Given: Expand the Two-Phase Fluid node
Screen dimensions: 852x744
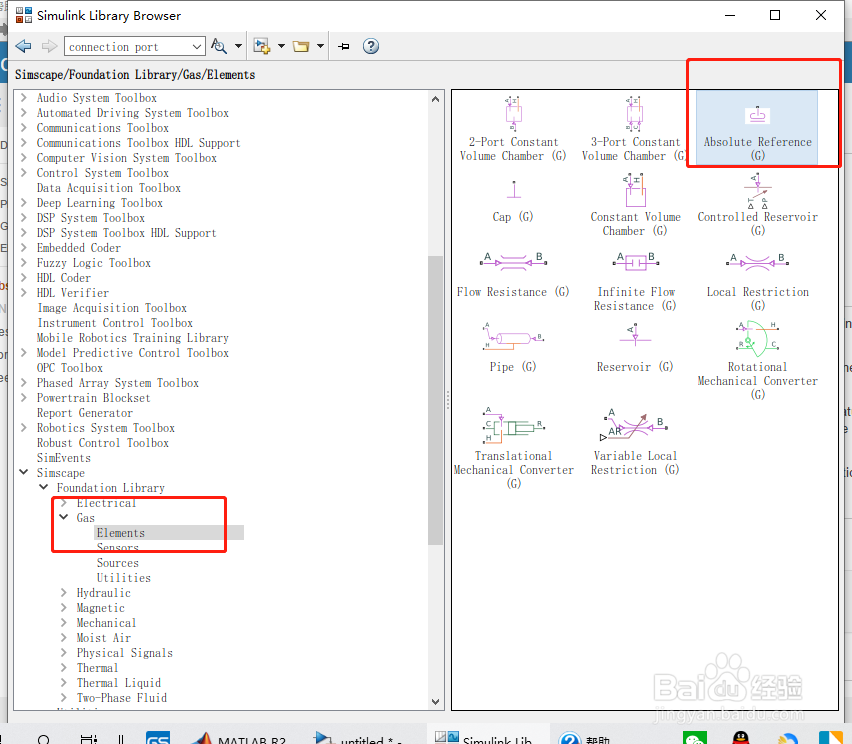Looking at the screenshot, I should click(x=64, y=697).
